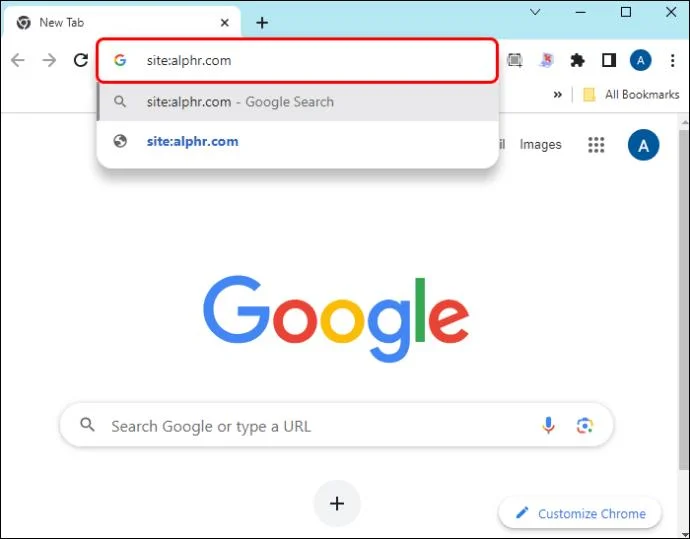Switch to the New Tab tab
Viewport: 690px width, 539px height.
[120, 22]
